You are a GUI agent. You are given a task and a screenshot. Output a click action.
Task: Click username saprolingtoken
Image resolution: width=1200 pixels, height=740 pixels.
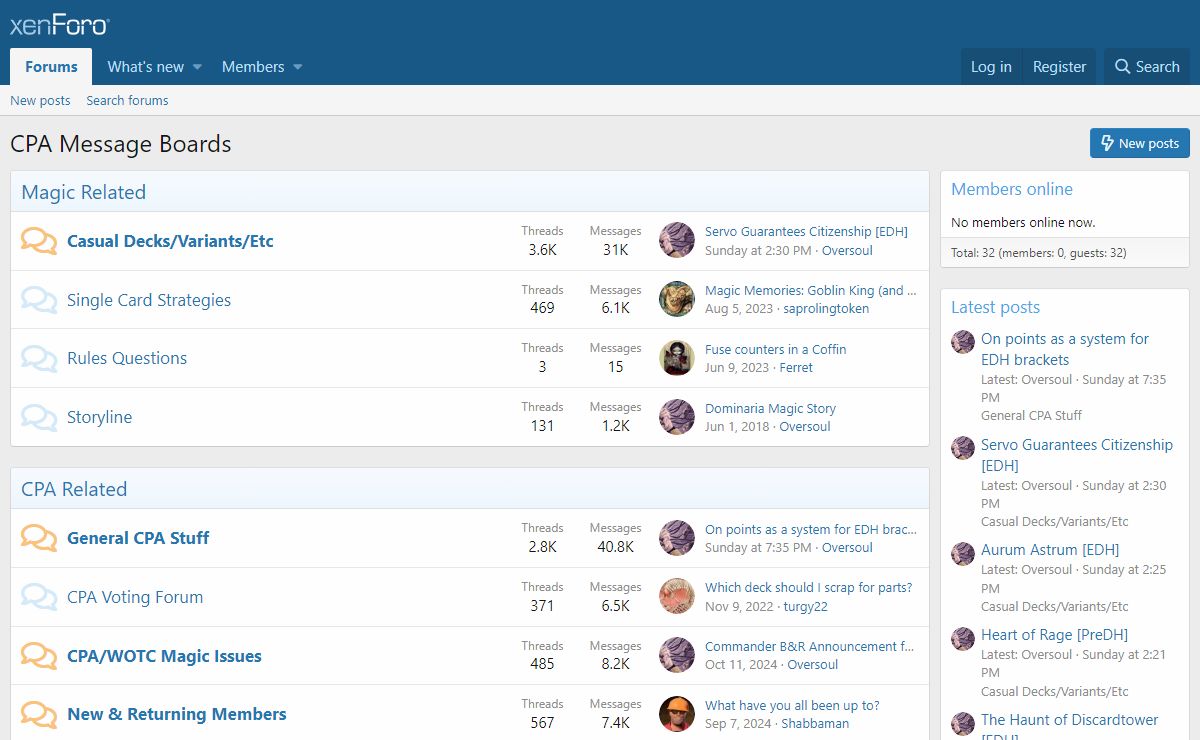826,308
